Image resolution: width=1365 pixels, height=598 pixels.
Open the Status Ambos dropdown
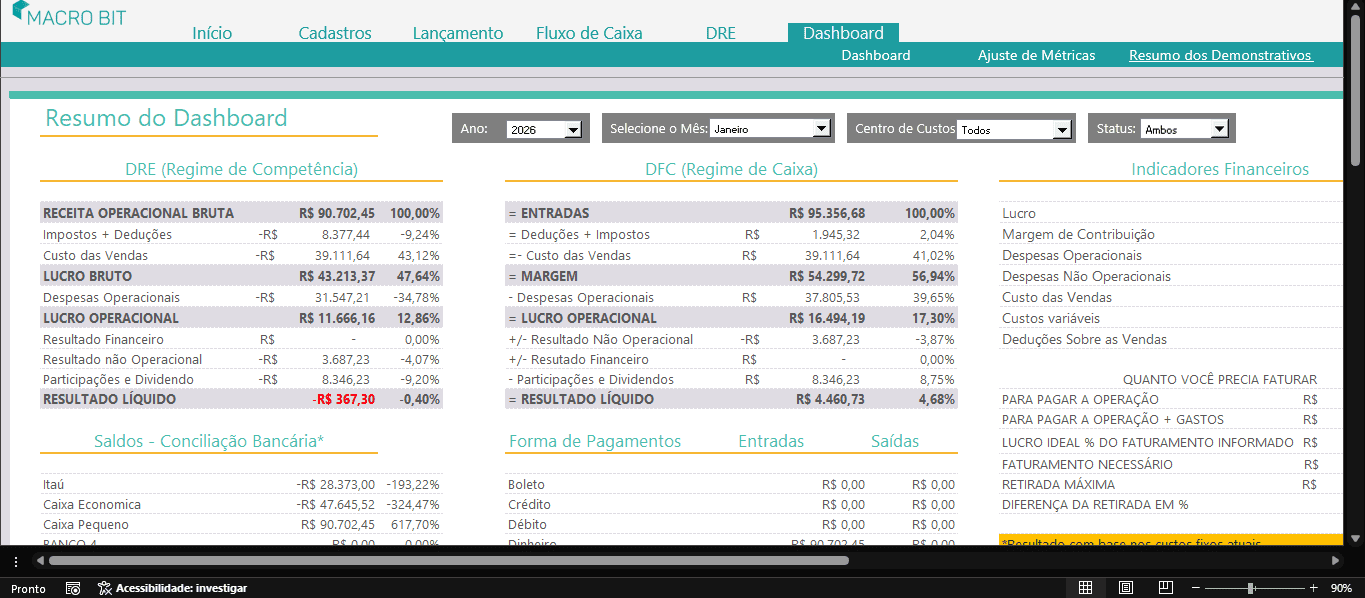[1219, 129]
